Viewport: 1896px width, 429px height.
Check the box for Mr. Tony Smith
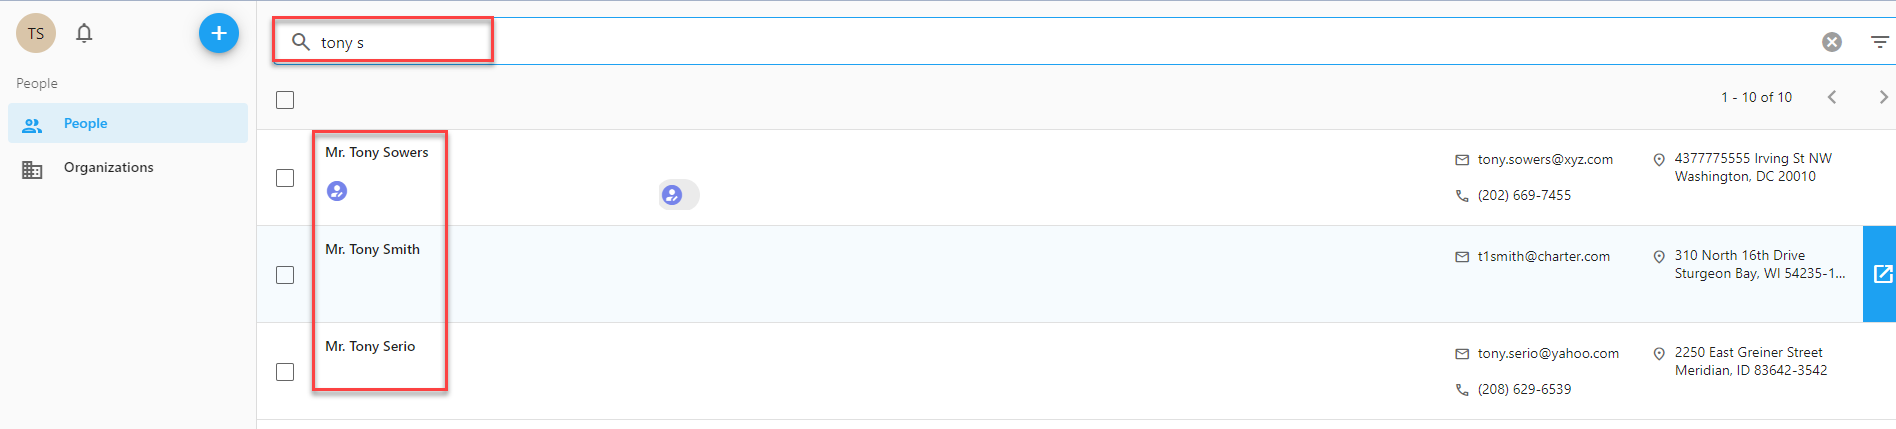(285, 275)
